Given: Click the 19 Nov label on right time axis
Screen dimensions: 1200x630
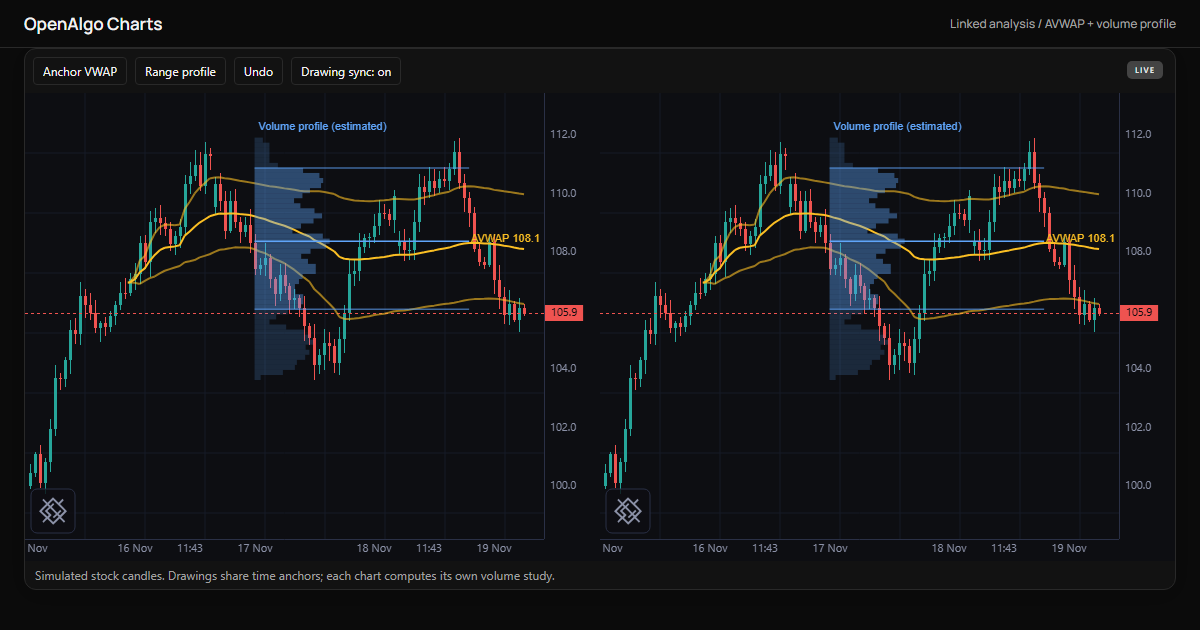Looking at the screenshot, I should (1069, 548).
